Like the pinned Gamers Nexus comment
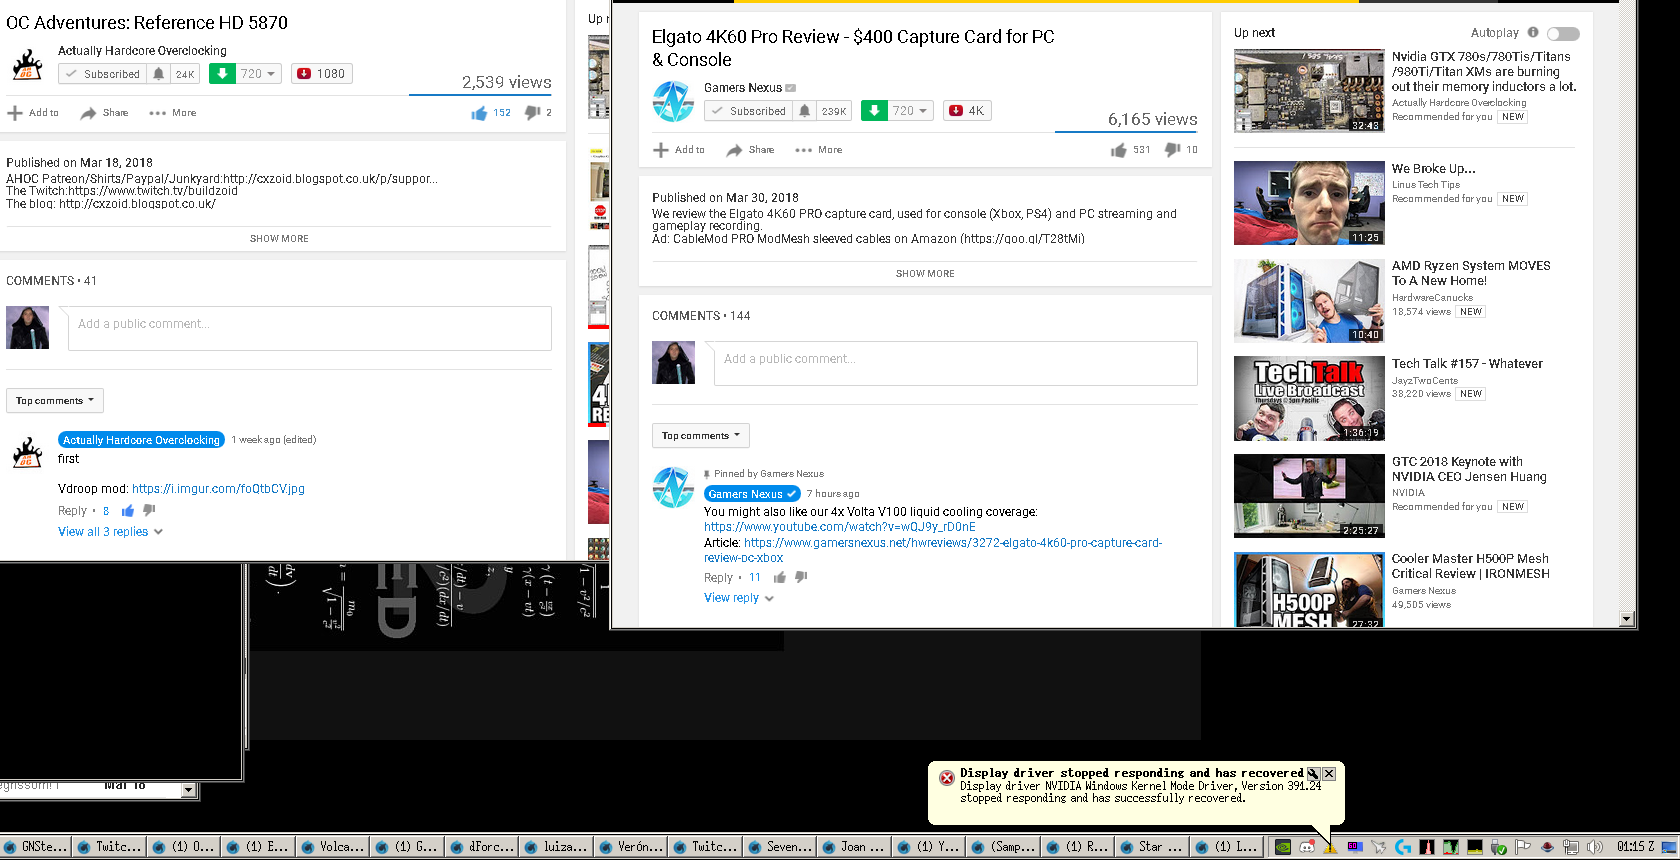 tap(780, 577)
